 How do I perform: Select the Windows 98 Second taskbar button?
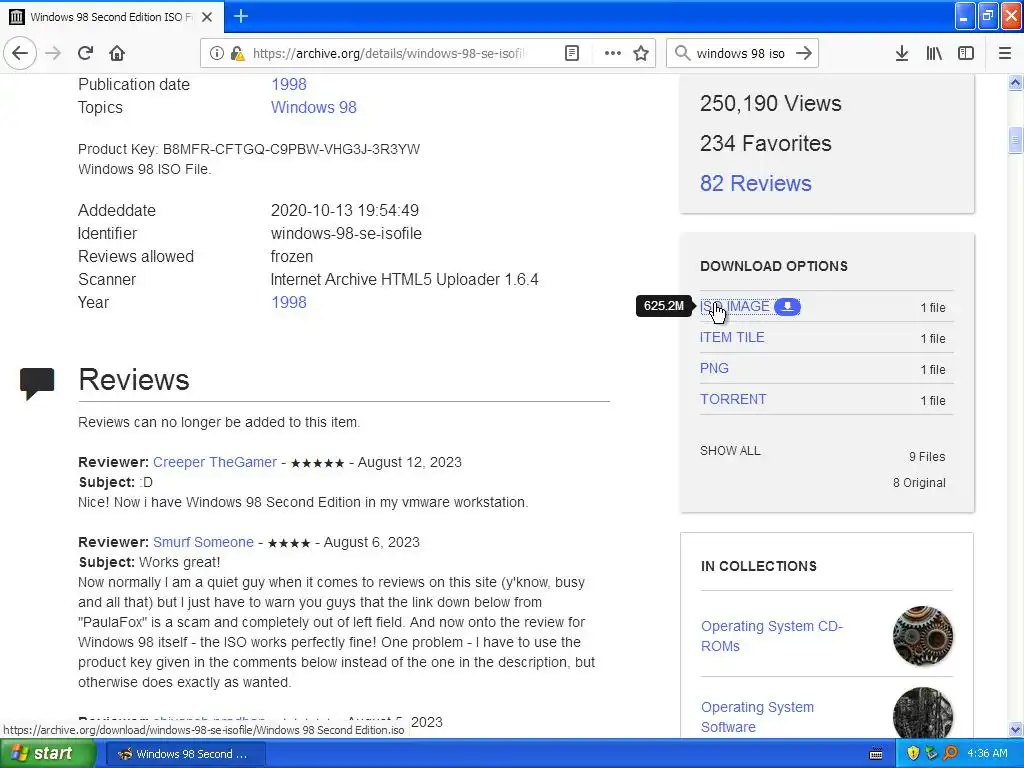pyautogui.click(x=184, y=754)
